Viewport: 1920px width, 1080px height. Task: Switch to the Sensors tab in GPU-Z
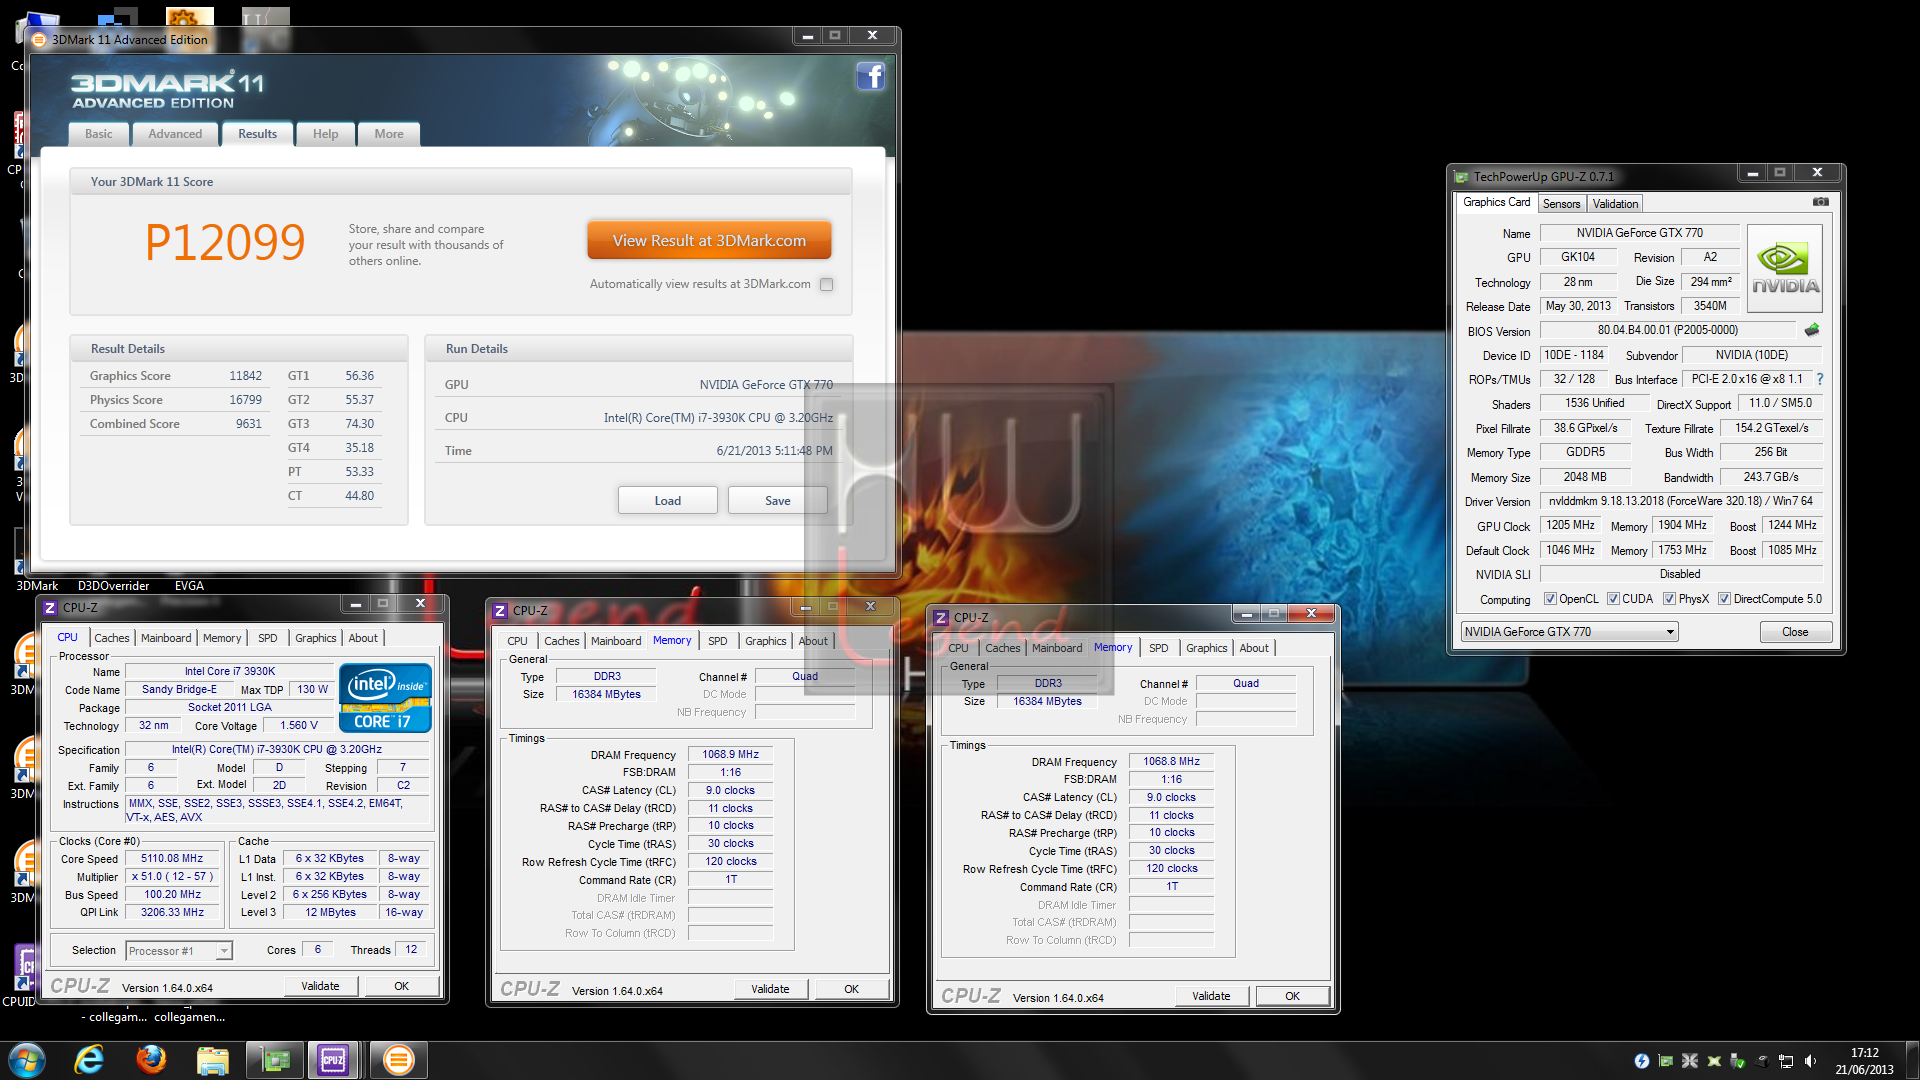pyautogui.click(x=1561, y=204)
